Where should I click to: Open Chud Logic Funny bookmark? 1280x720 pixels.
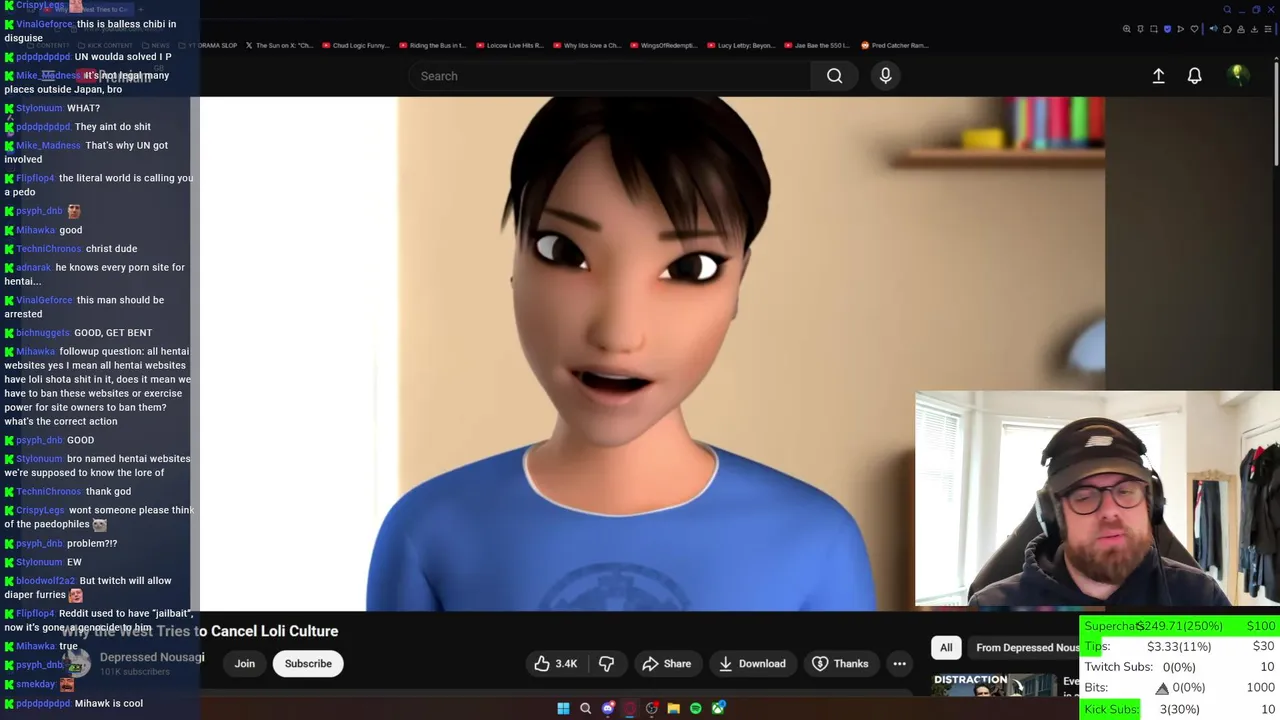354,45
